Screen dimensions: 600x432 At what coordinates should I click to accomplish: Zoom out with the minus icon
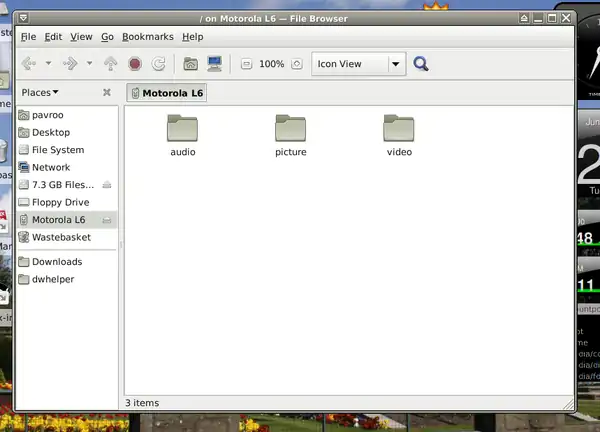[246, 64]
